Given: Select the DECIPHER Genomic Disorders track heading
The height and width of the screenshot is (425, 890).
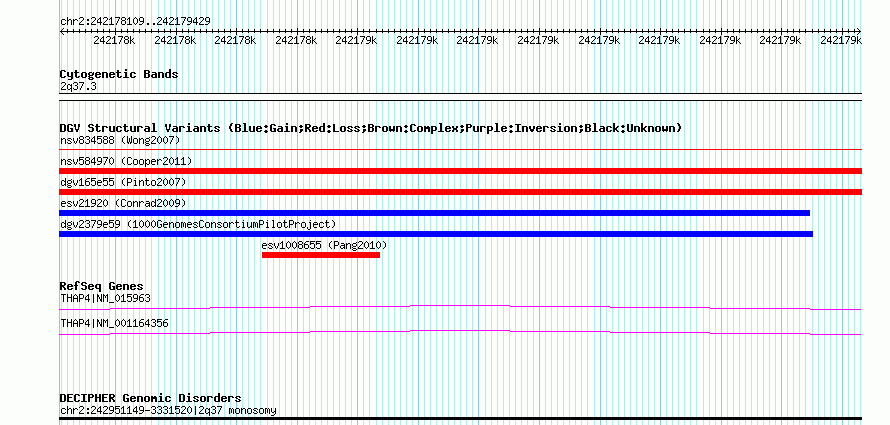Looking at the screenshot, I should click(x=150, y=398).
